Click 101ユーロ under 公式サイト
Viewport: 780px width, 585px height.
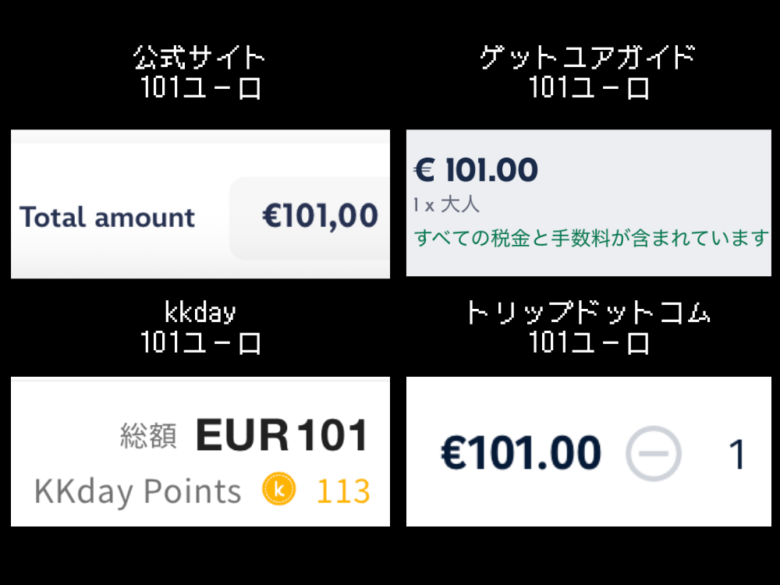(200, 88)
